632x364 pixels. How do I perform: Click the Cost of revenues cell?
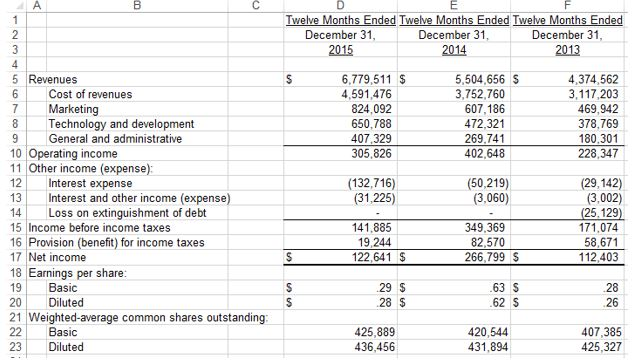(90, 94)
